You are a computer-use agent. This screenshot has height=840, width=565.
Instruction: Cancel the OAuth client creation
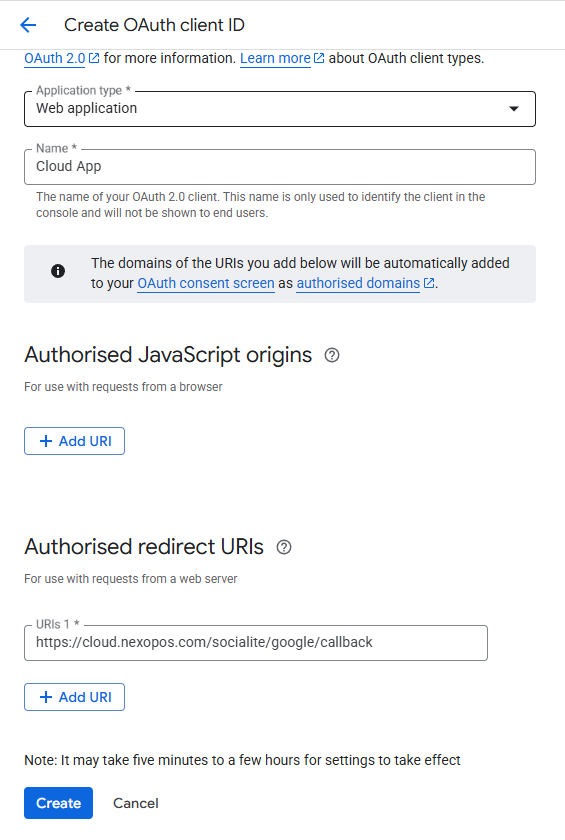pos(135,803)
